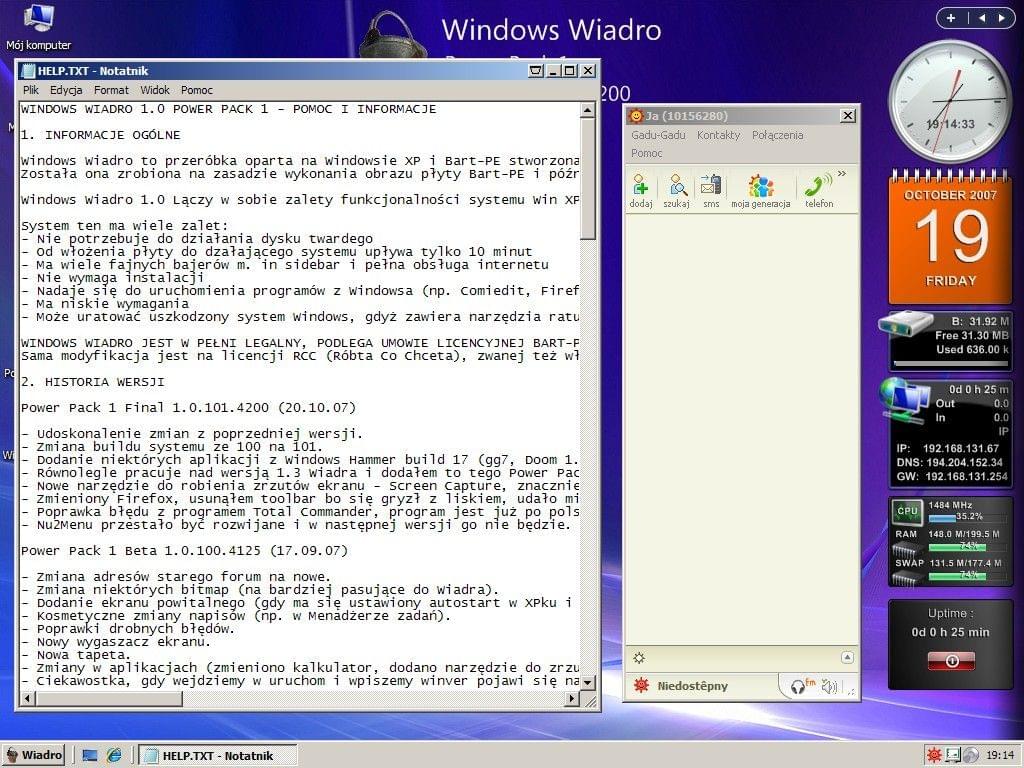Click the RAM usage bar in sidebar

(x=967, y=546)
